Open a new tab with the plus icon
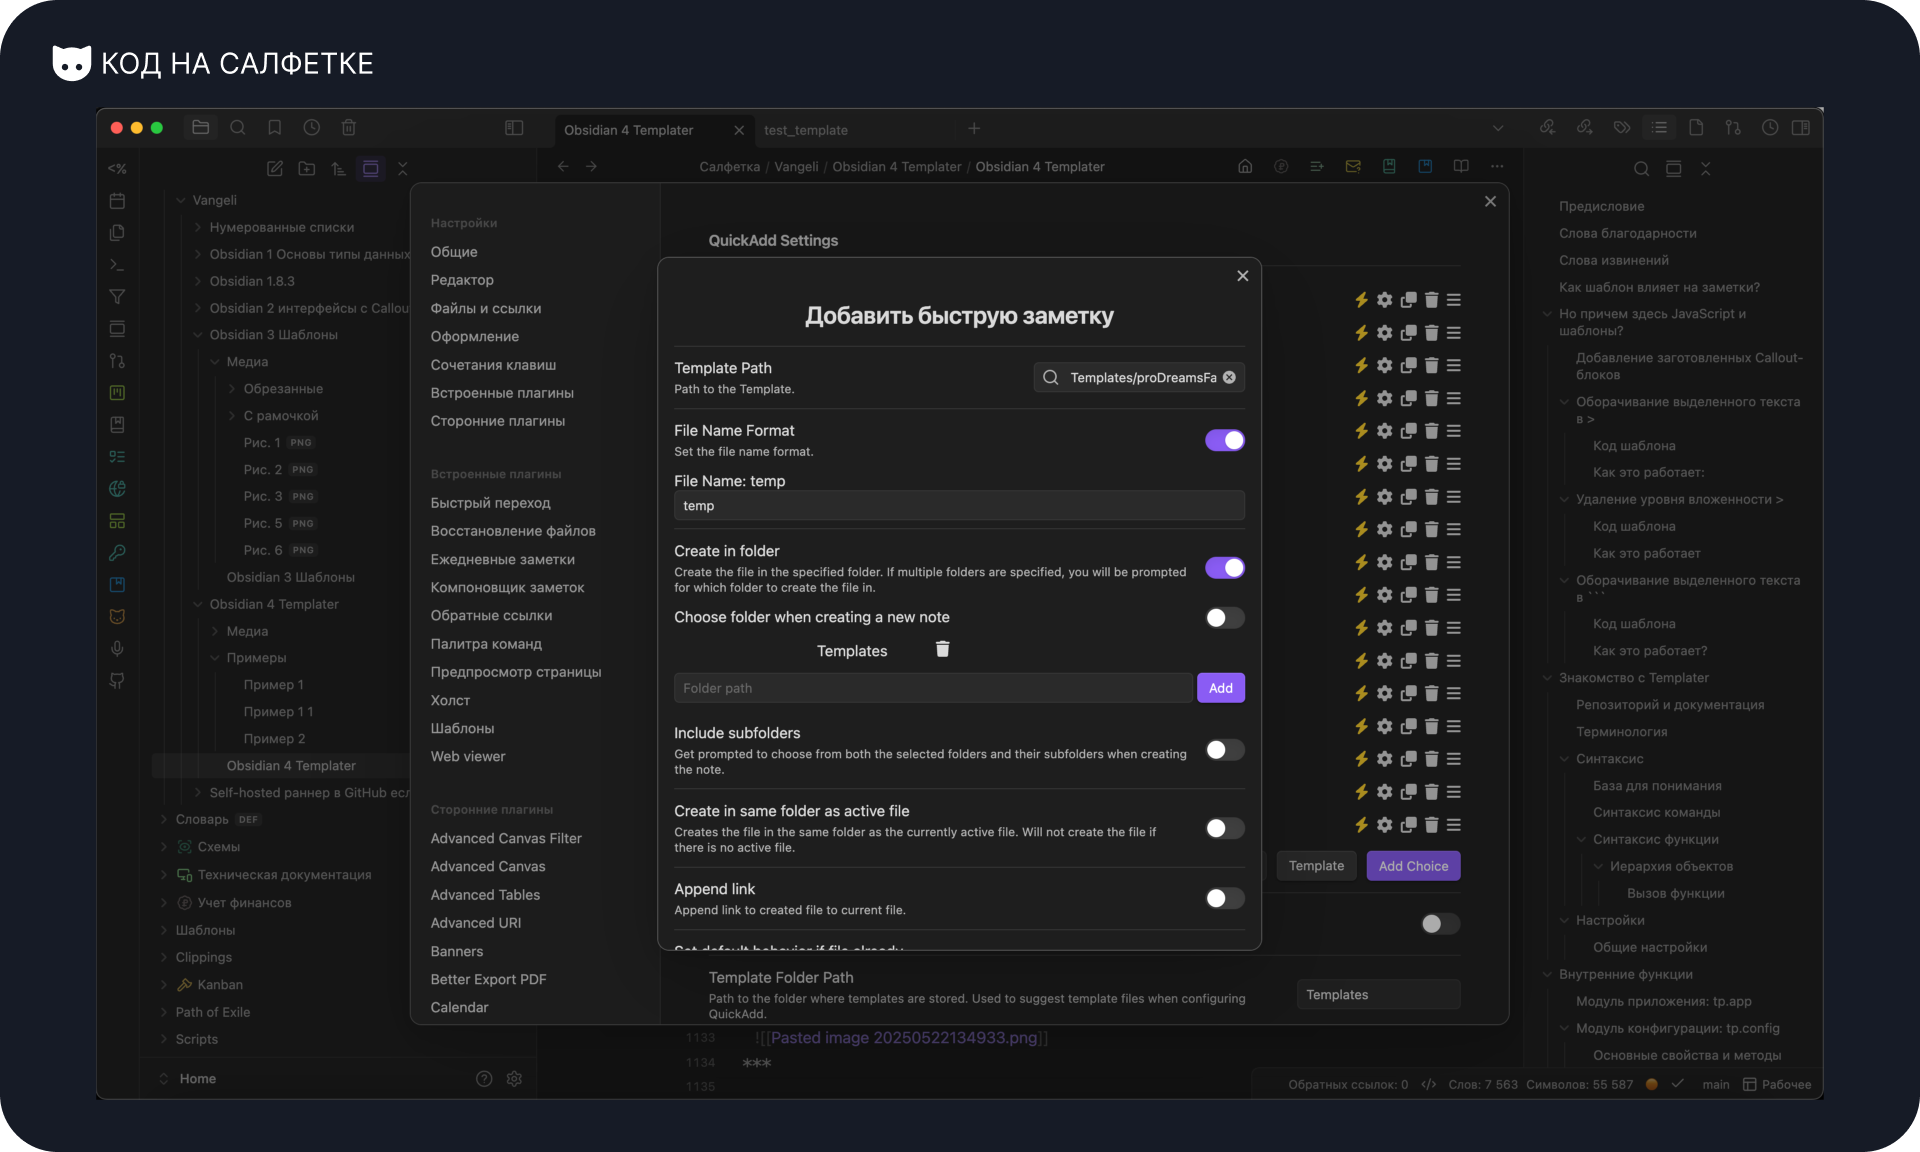This screenshot has width=1920, height=1152. click(x=974, y=128)
